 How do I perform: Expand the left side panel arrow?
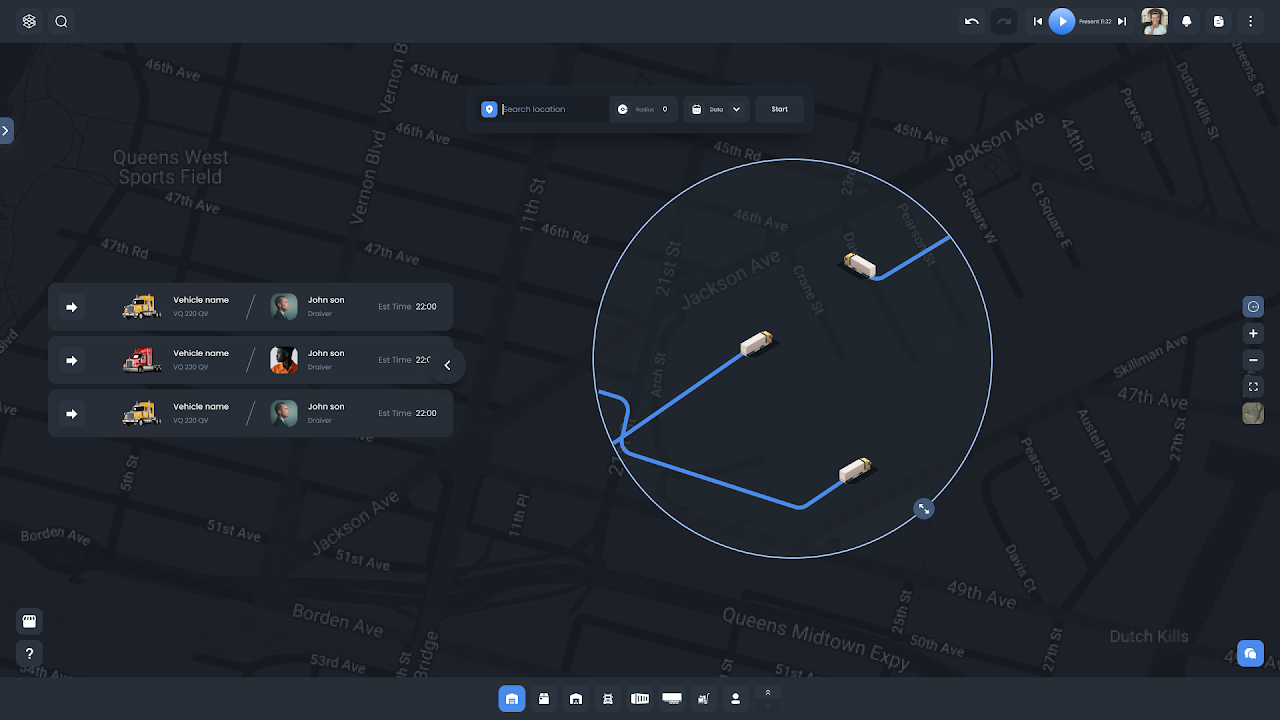pos(6,130)
